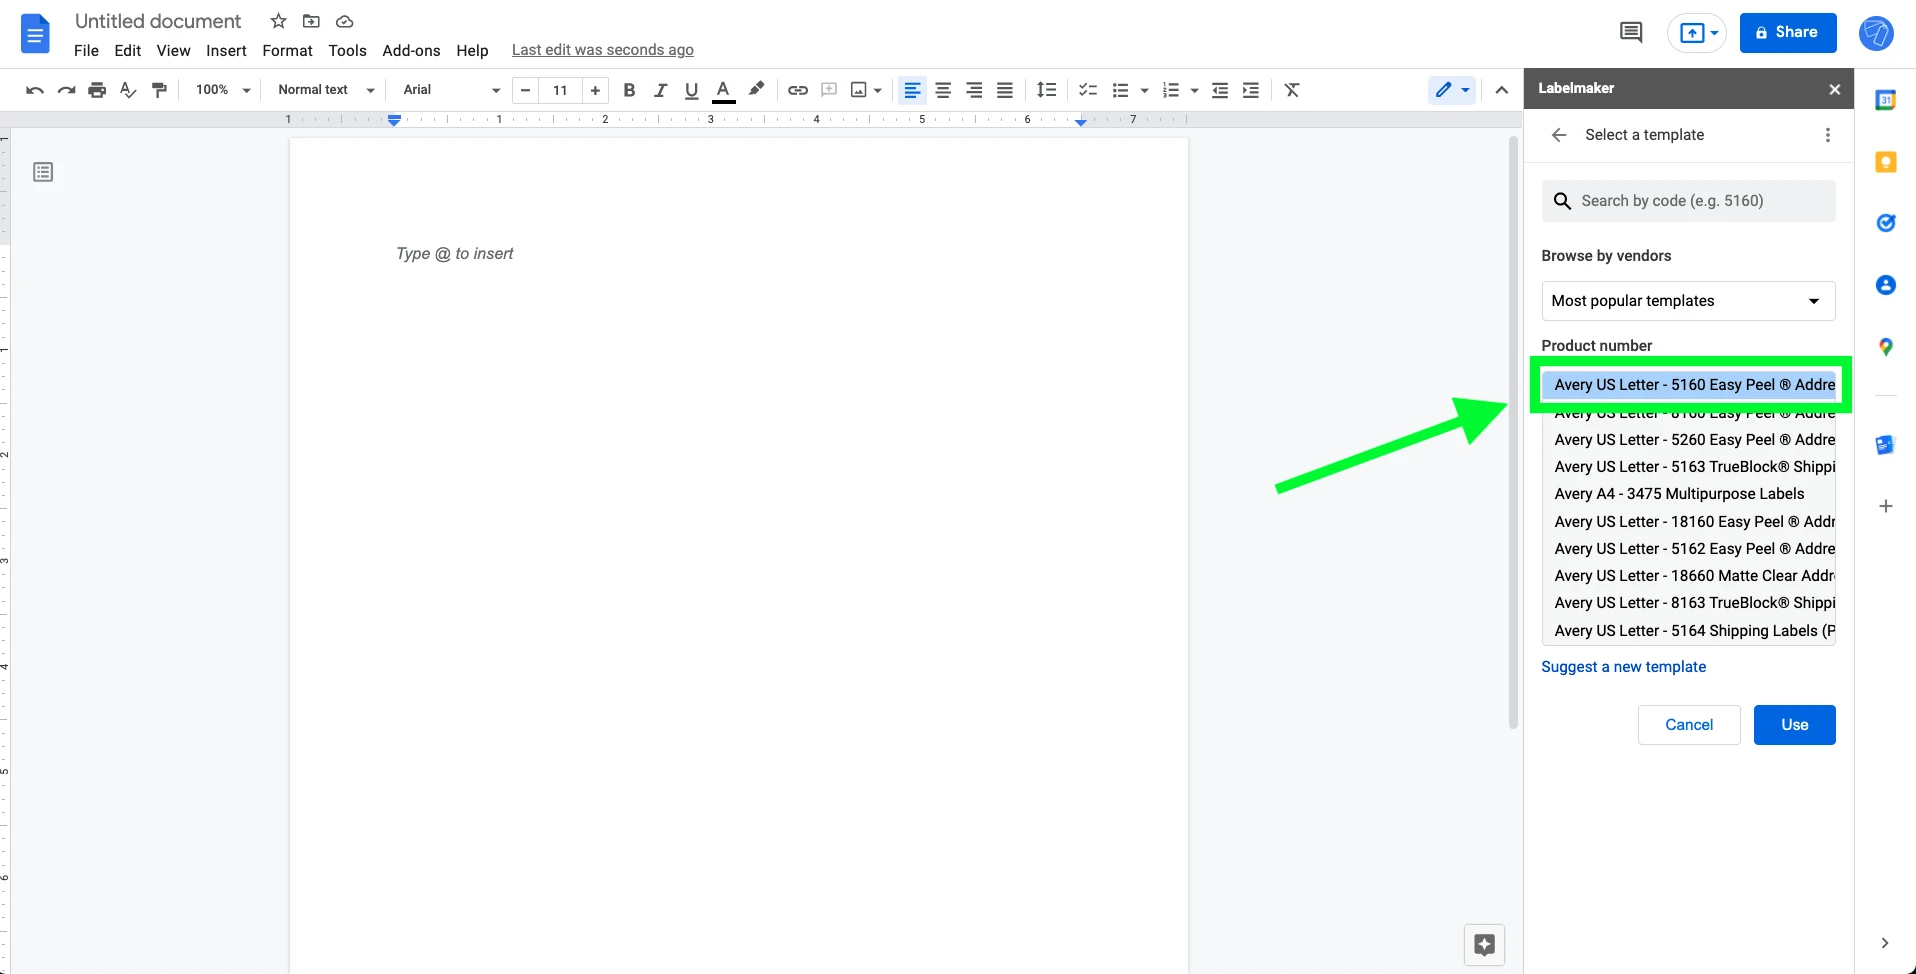Open line and paragraph spacing
1916x974 pixels.
tap(1047, 90)
